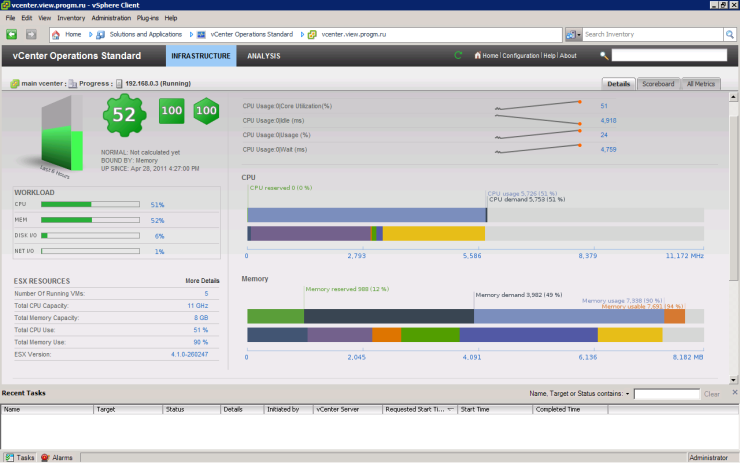Open the Plug-ins menu
This screenshot has width=740, height=463.
pos(148,18)
